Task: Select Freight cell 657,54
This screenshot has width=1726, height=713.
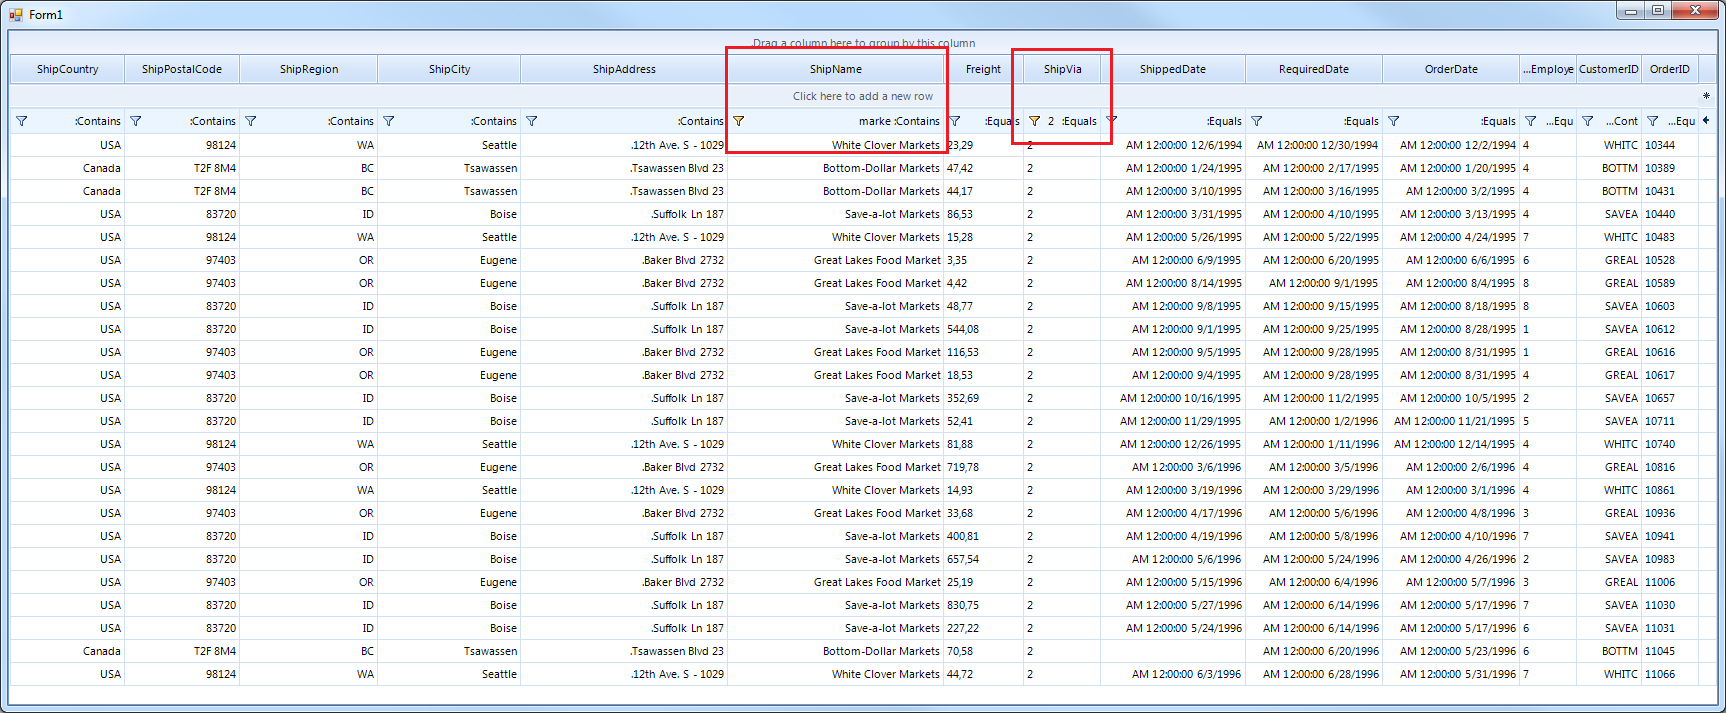Action: [984, 559]
